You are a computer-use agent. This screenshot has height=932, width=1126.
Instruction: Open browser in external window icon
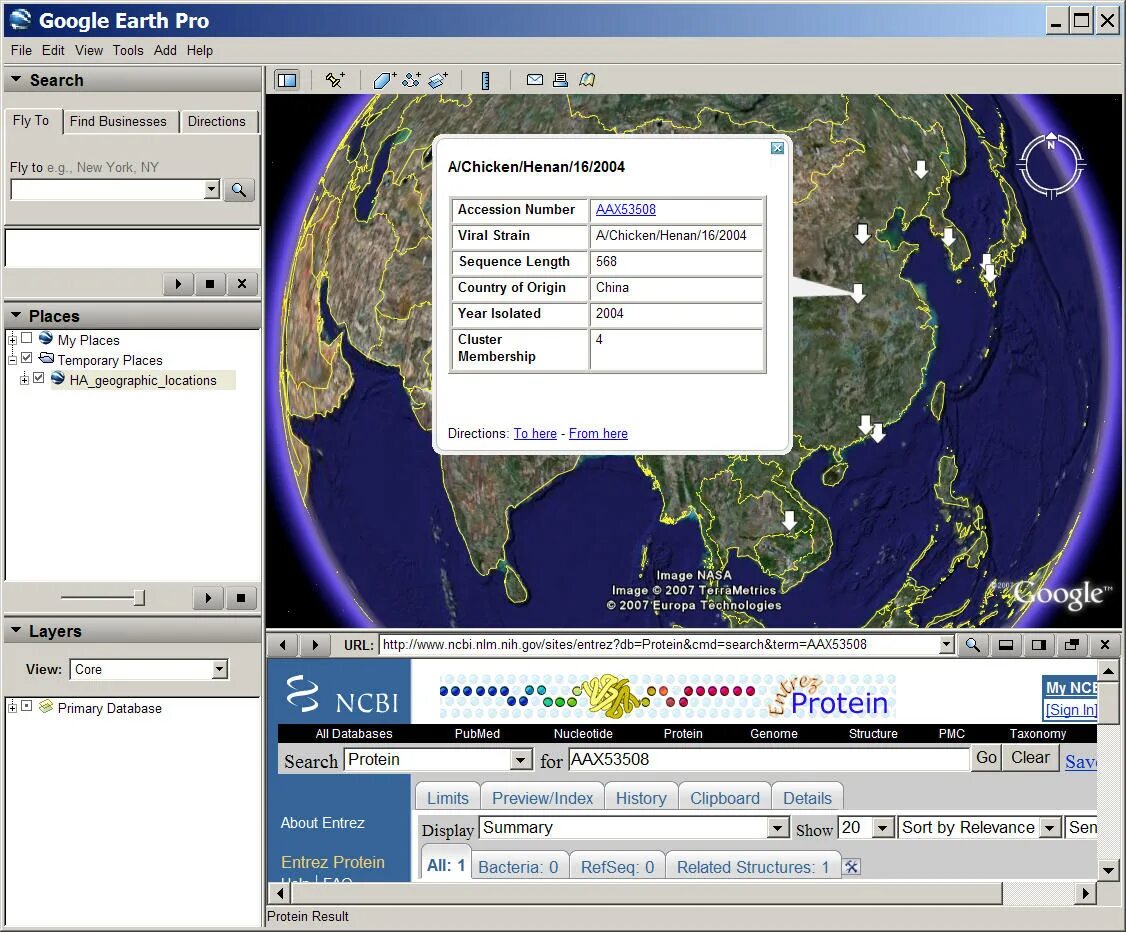tap(1071, 645)
